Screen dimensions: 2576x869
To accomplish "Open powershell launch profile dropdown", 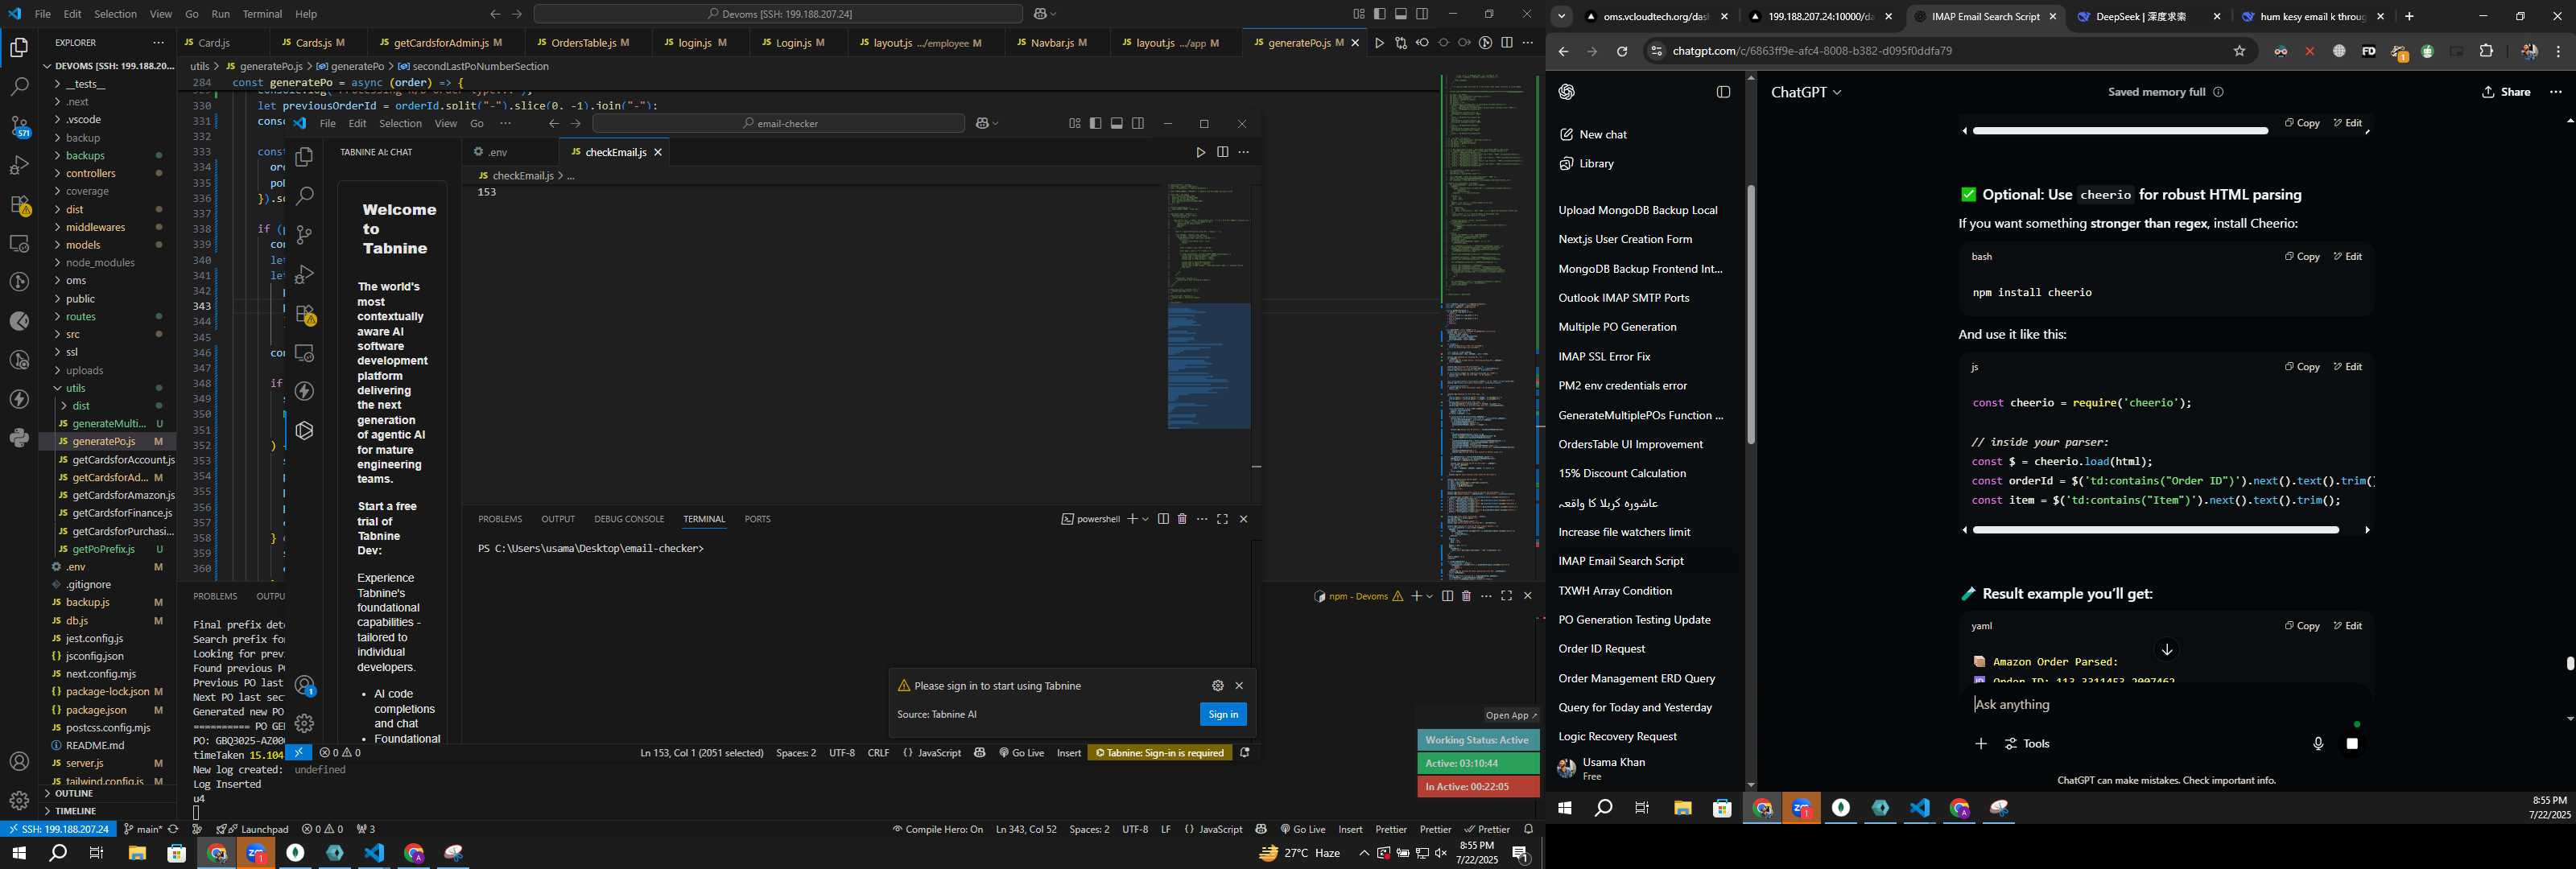I will [x=1146, y=519].
